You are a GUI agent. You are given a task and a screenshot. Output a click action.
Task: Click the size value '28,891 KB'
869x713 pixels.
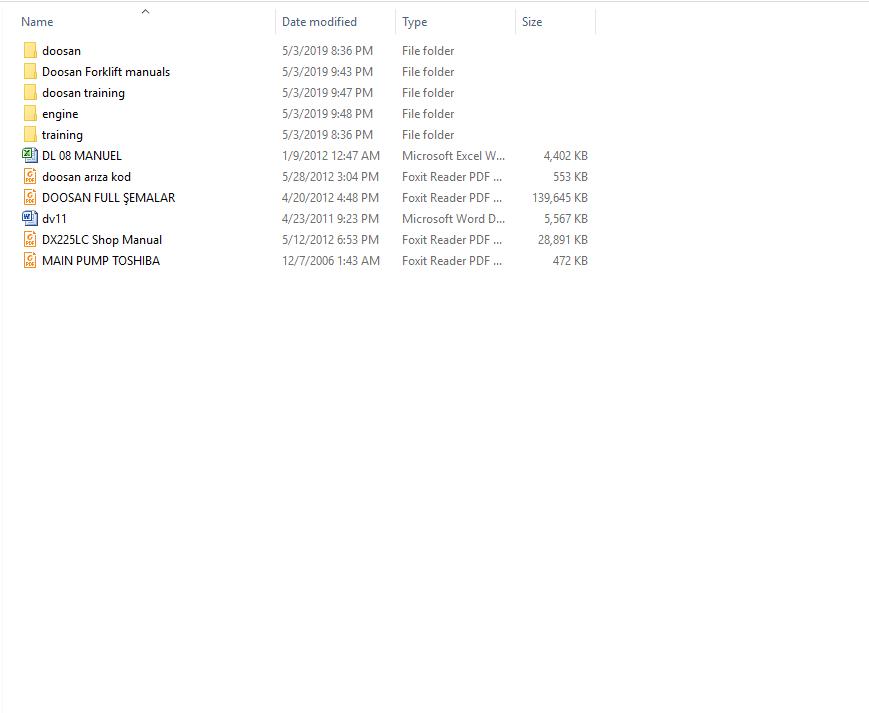click(x=563, y=240)
